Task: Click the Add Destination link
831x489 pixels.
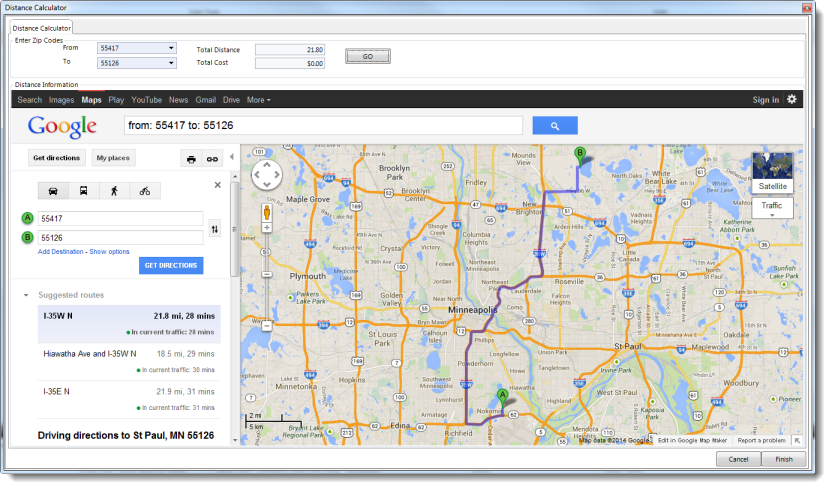Action: pyautogui.click(x=60, y=252)
